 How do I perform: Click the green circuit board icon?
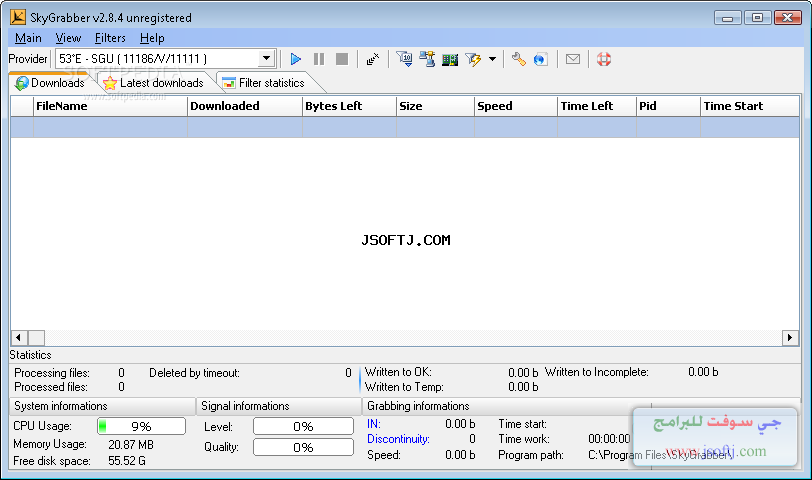pos(450,60)
